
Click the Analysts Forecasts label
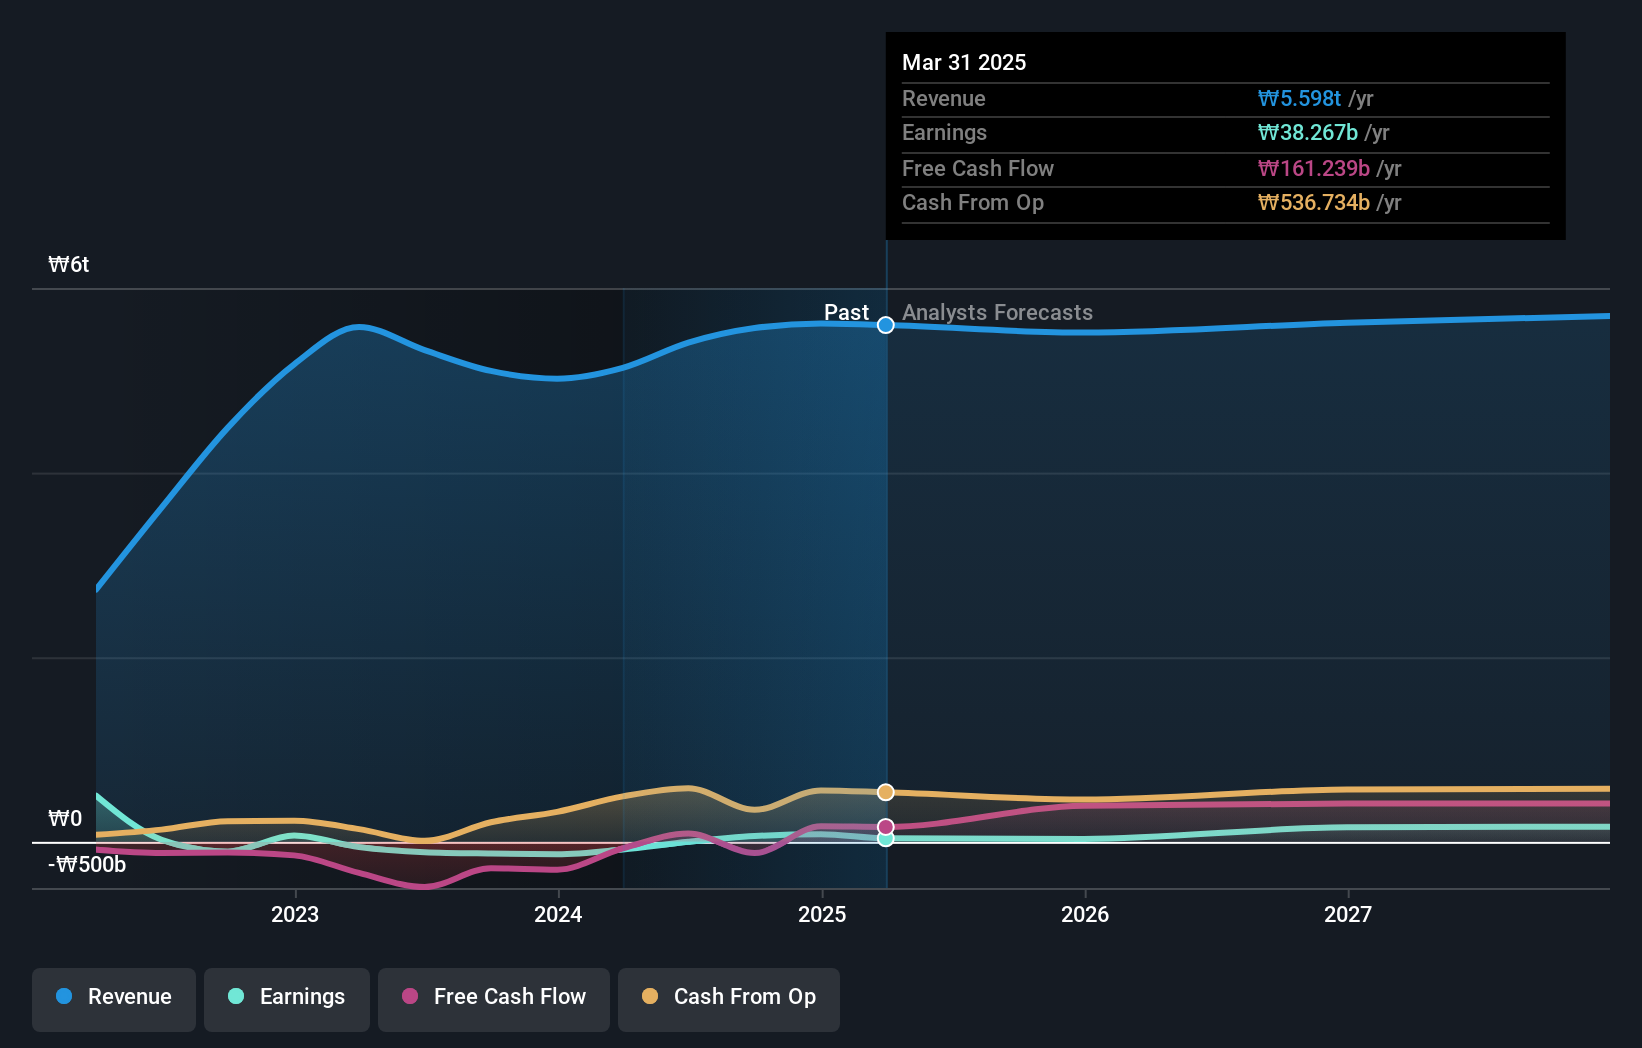(997, 313)
